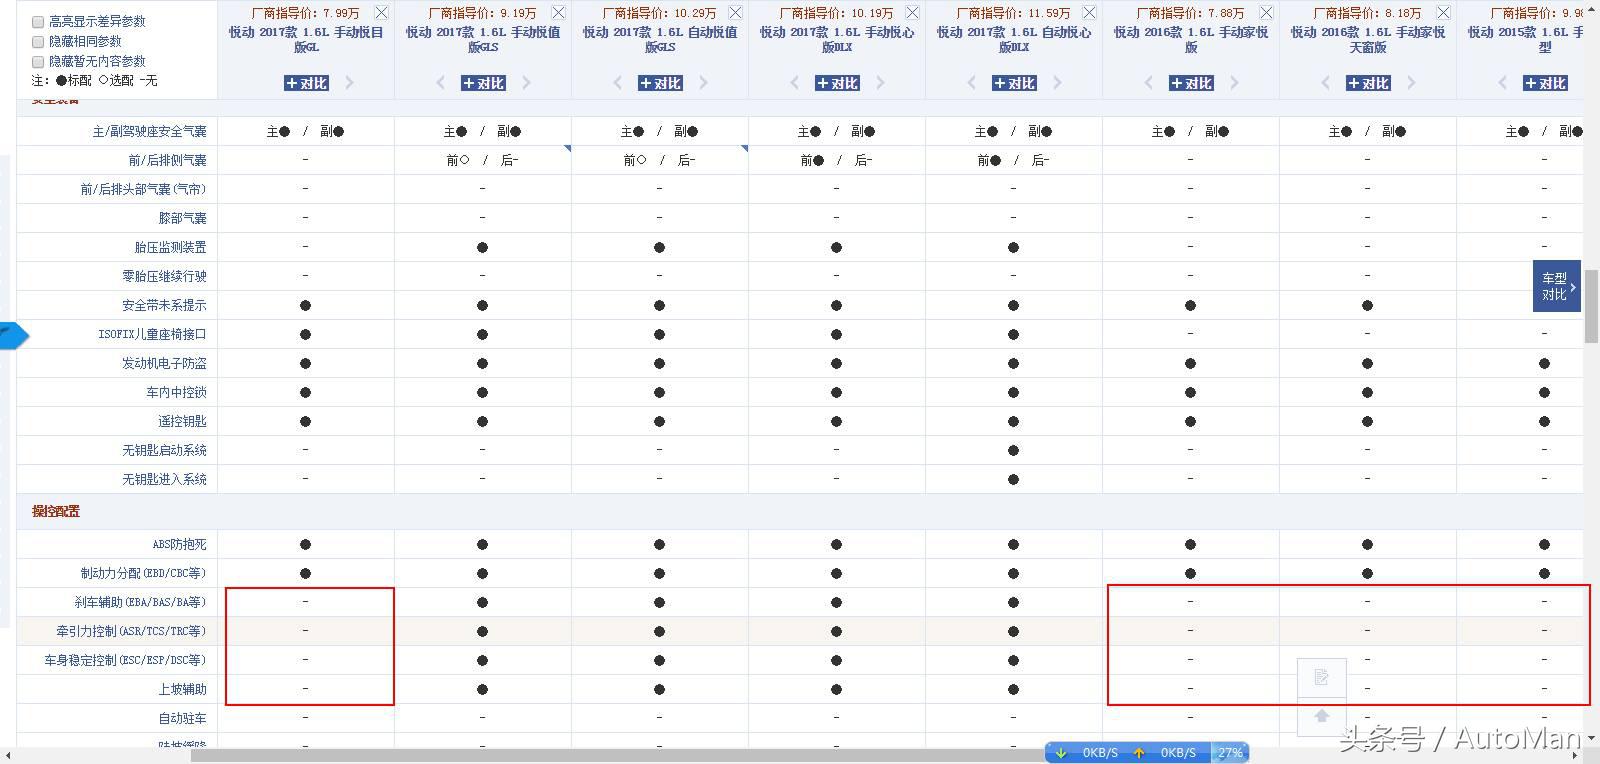Shift 9.19万 手动悦值版GLS column left
The width and height of the screenshot is (1600, 764).
pyautogui.click(x=440, y=83)
